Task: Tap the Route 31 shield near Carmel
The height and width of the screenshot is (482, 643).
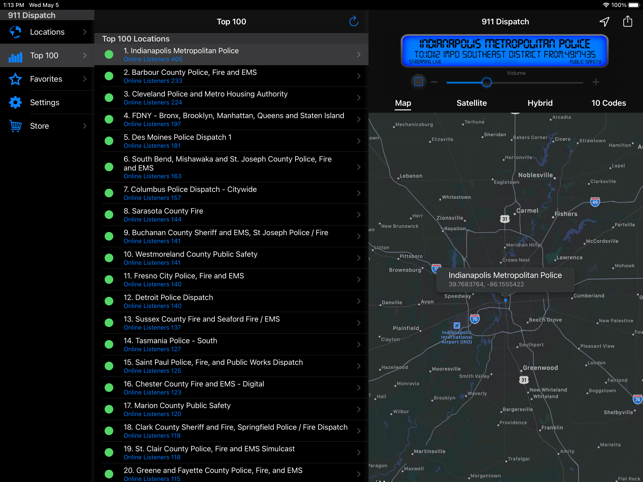Action: click(505, 219)
